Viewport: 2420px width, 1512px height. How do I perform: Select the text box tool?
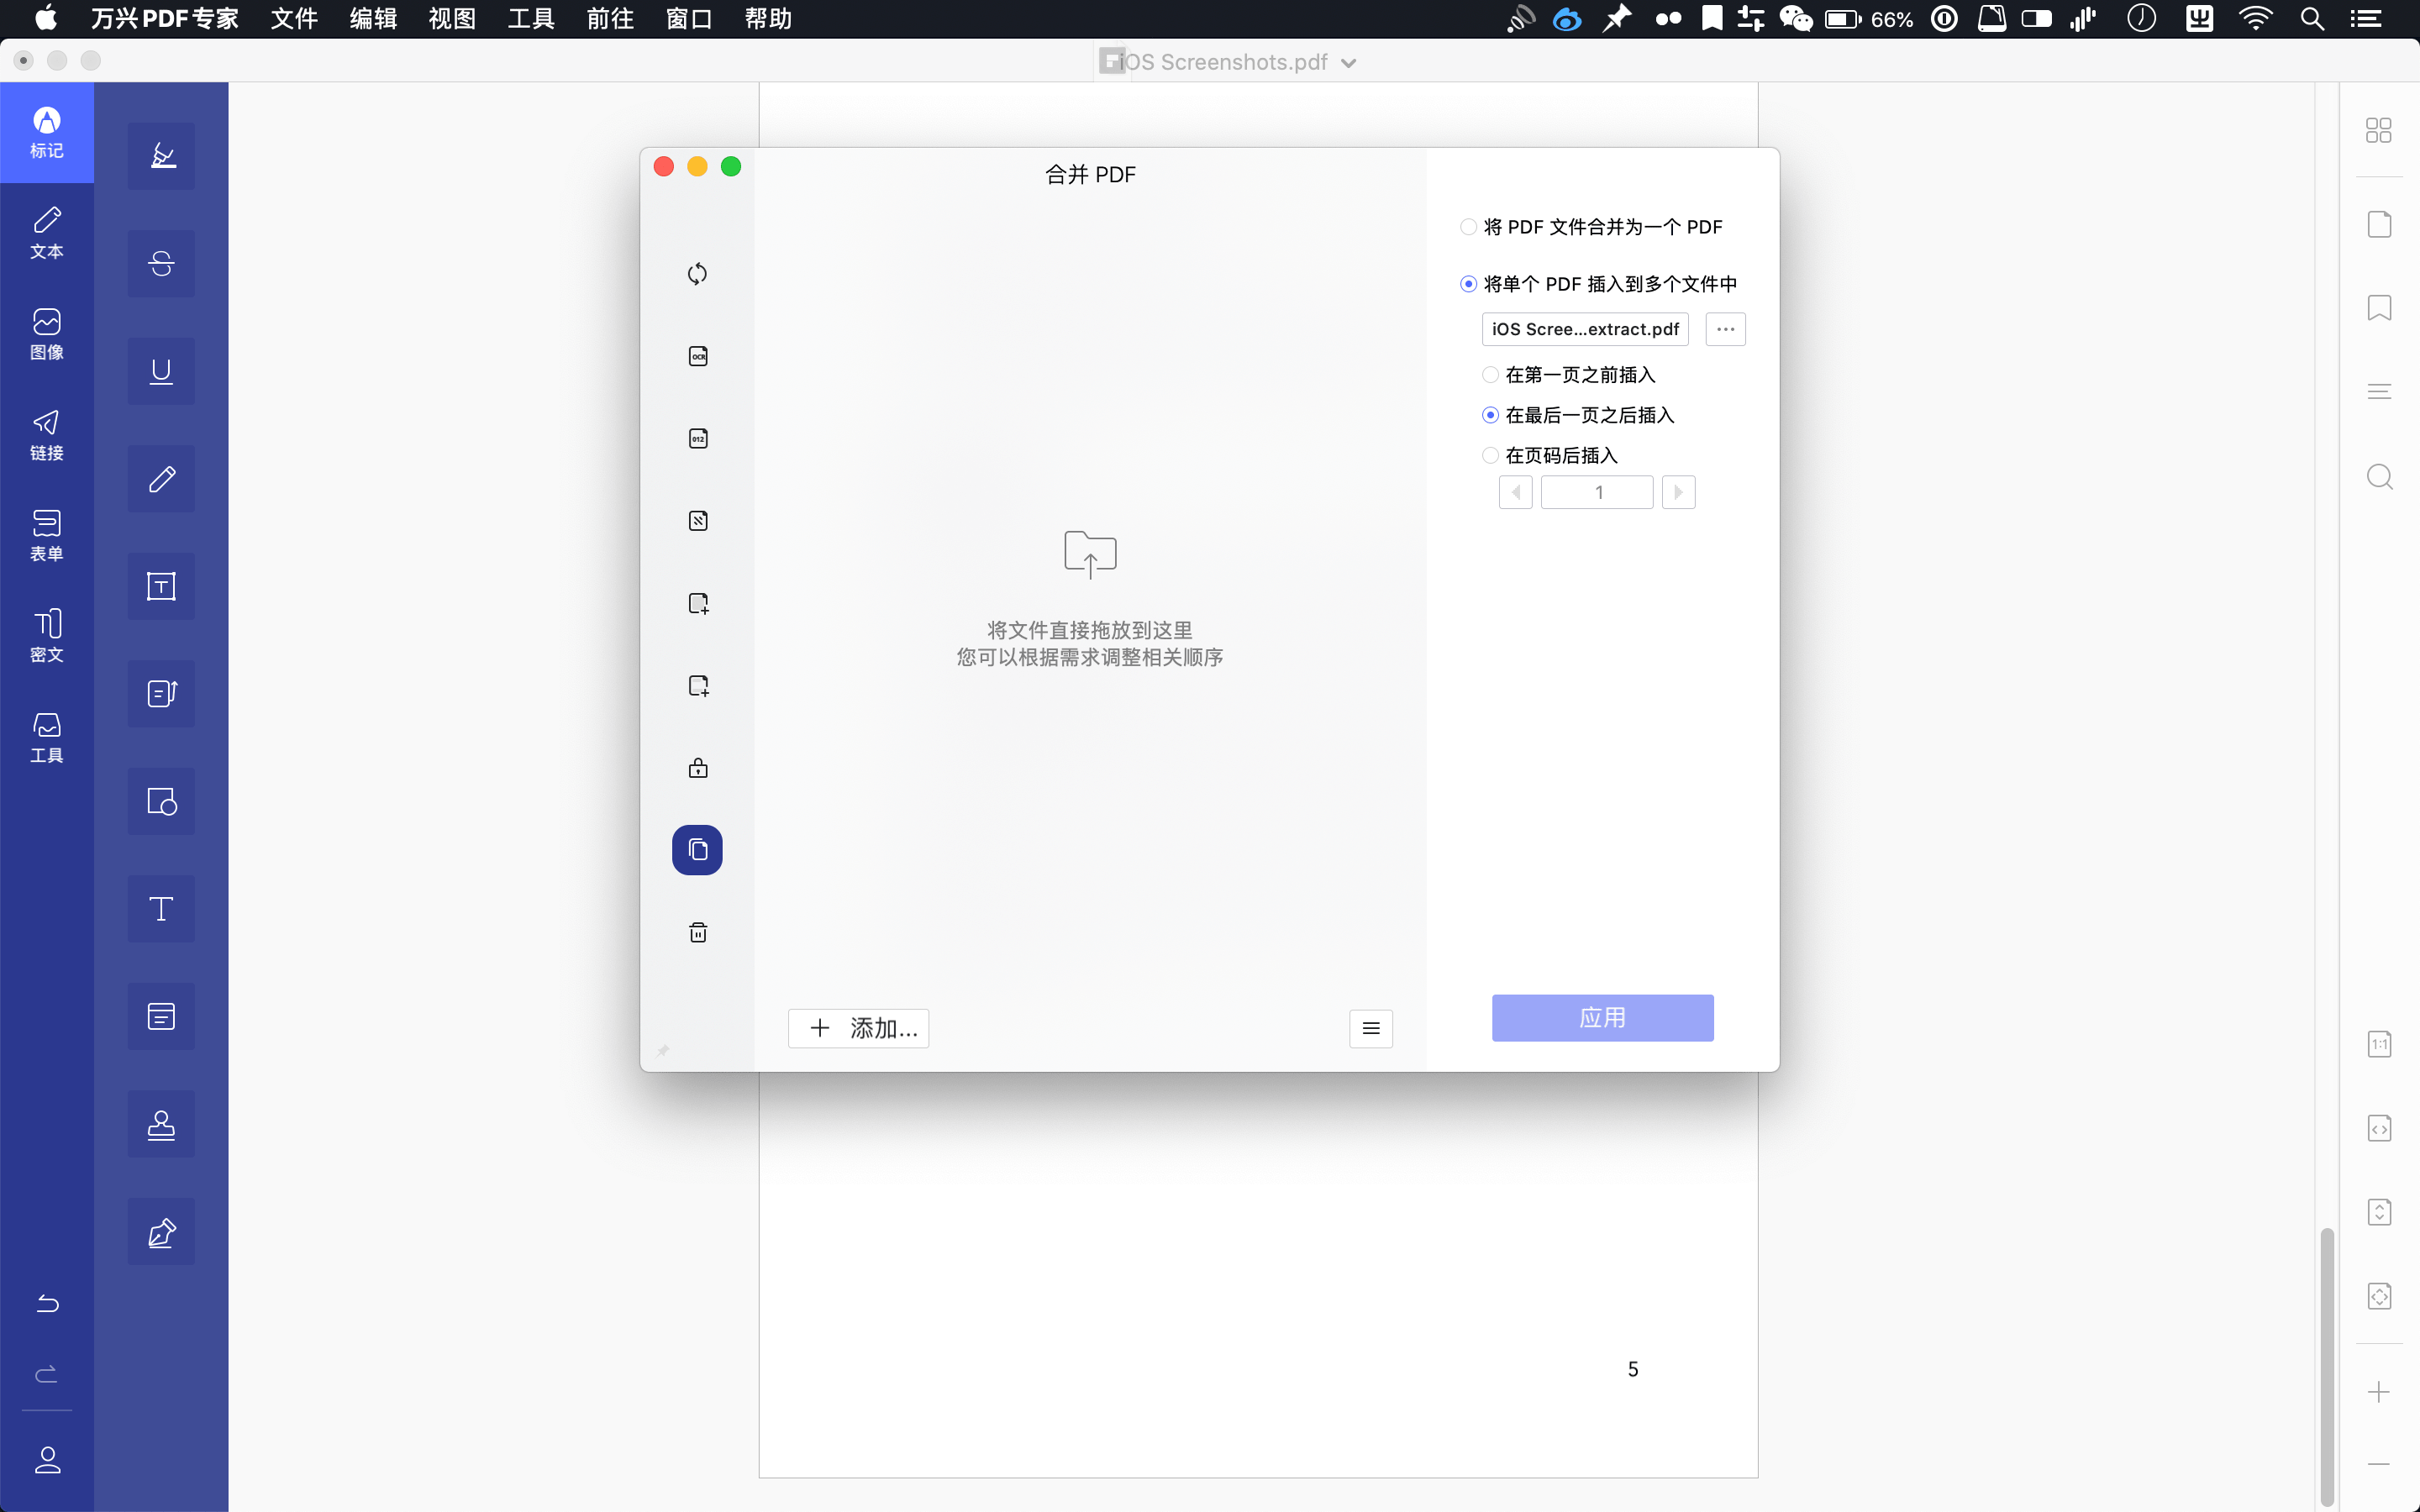(x=161, y=586)
